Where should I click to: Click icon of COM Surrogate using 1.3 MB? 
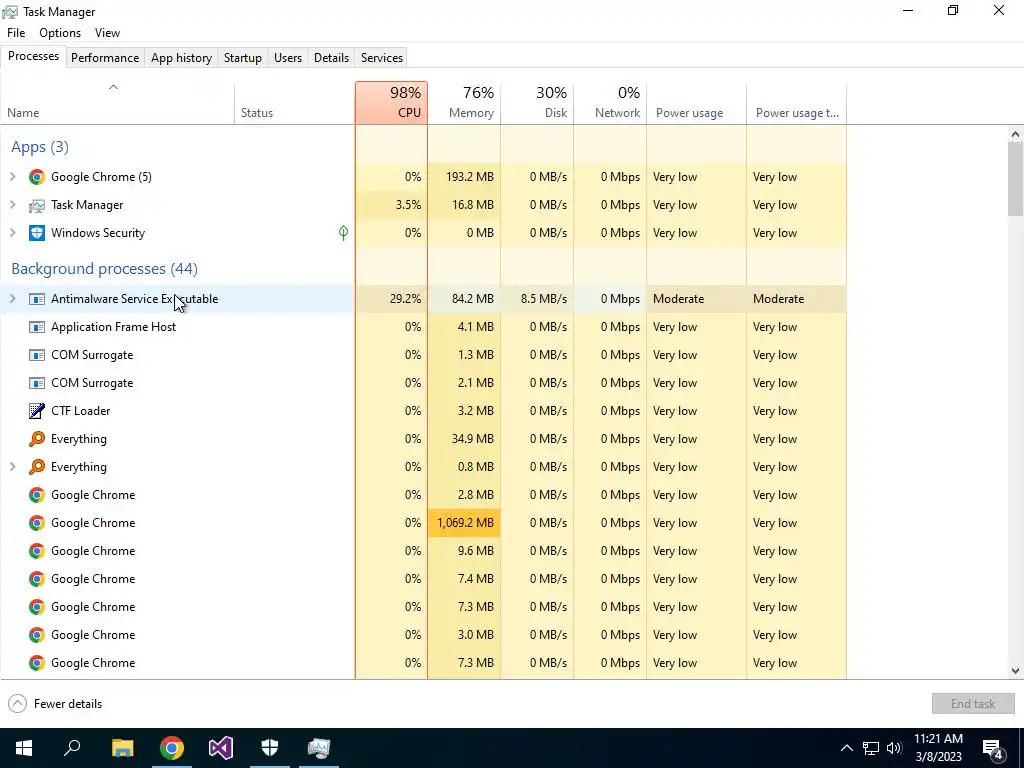pyautogui.click(x=37, y=355)
